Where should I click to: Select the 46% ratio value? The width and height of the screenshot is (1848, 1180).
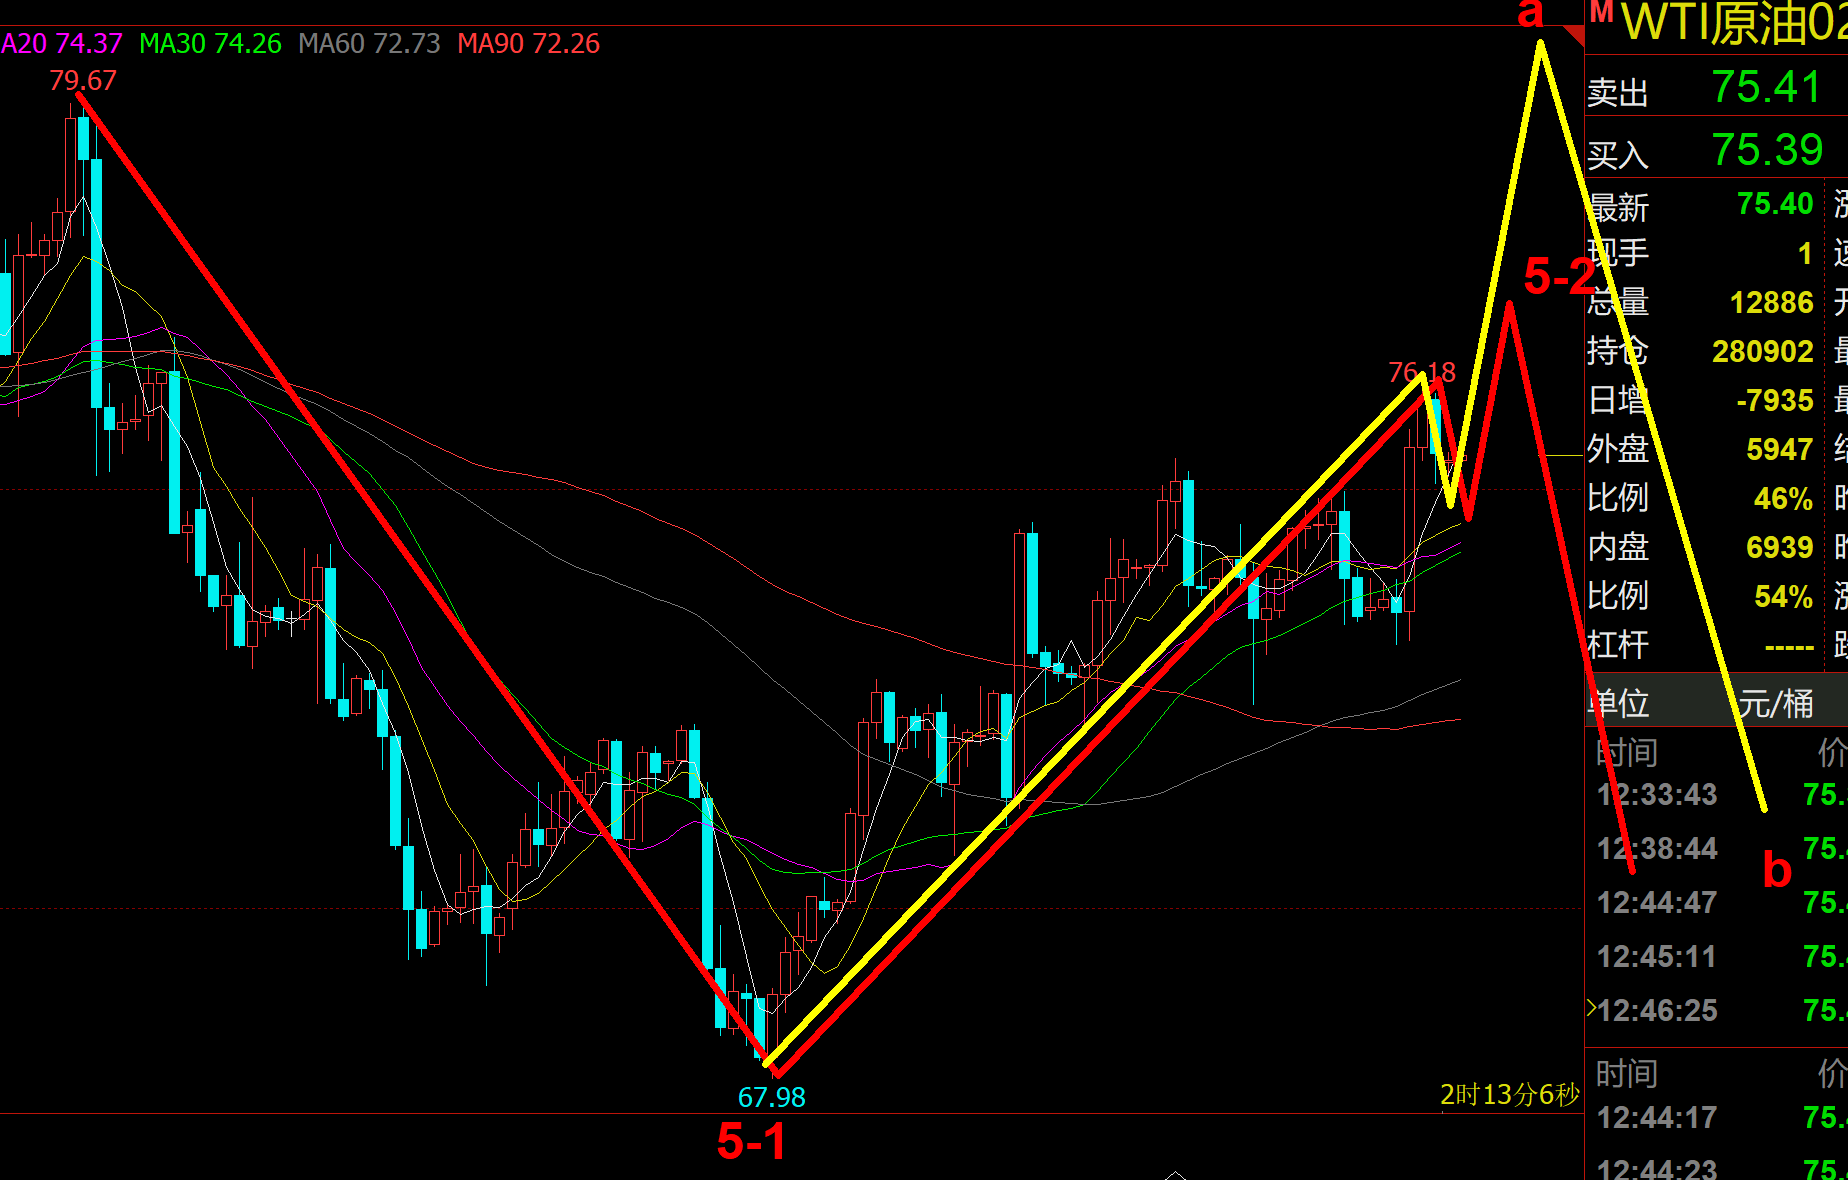tap(1783, 498)
